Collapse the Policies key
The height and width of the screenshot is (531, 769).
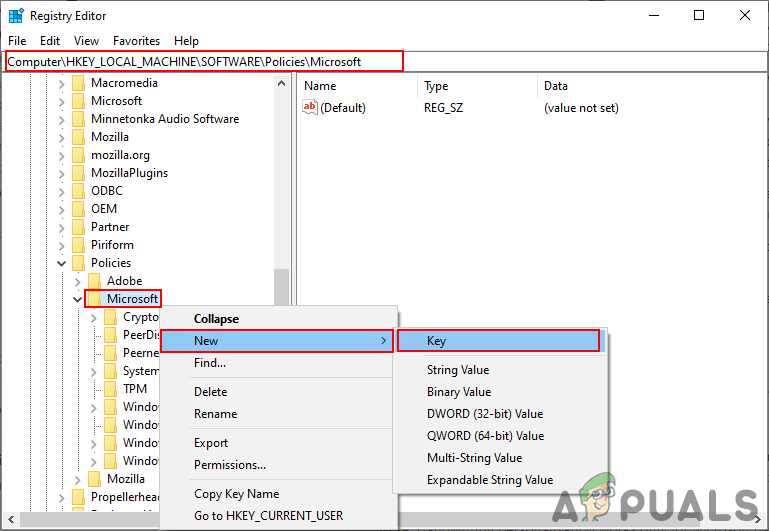pyautogui.click(x=61, y=263)
